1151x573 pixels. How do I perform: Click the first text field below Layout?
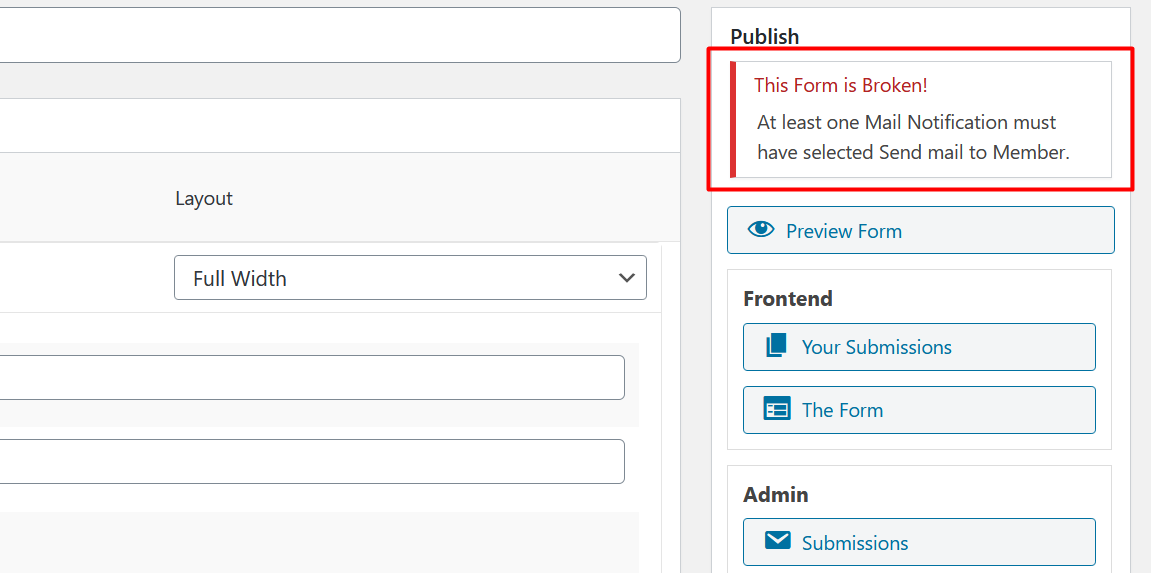[310, 377]
